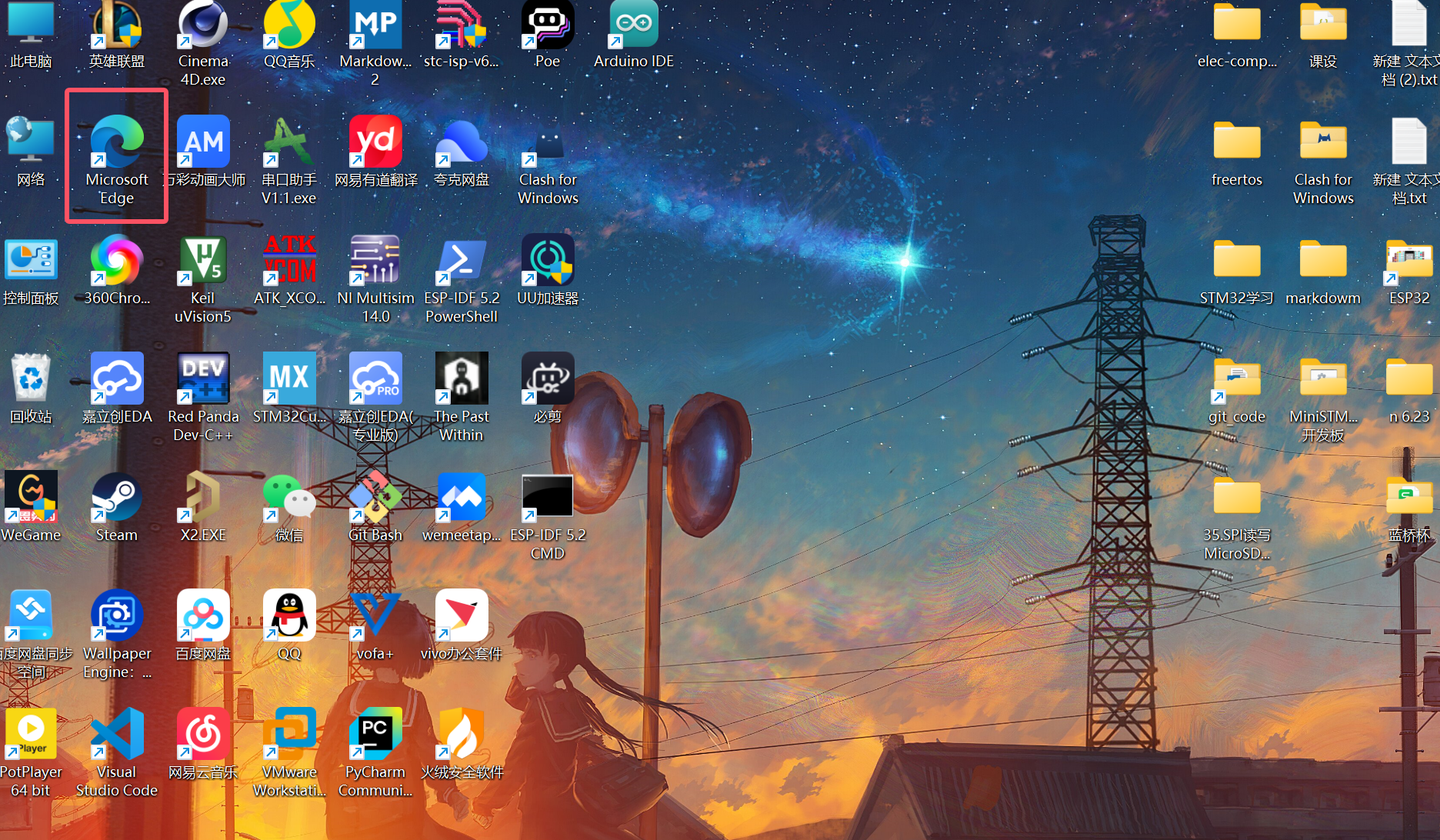Click the vivo办公套件 icon
The width and height of the screenshot is (1440, 840).
coord(461,615)
